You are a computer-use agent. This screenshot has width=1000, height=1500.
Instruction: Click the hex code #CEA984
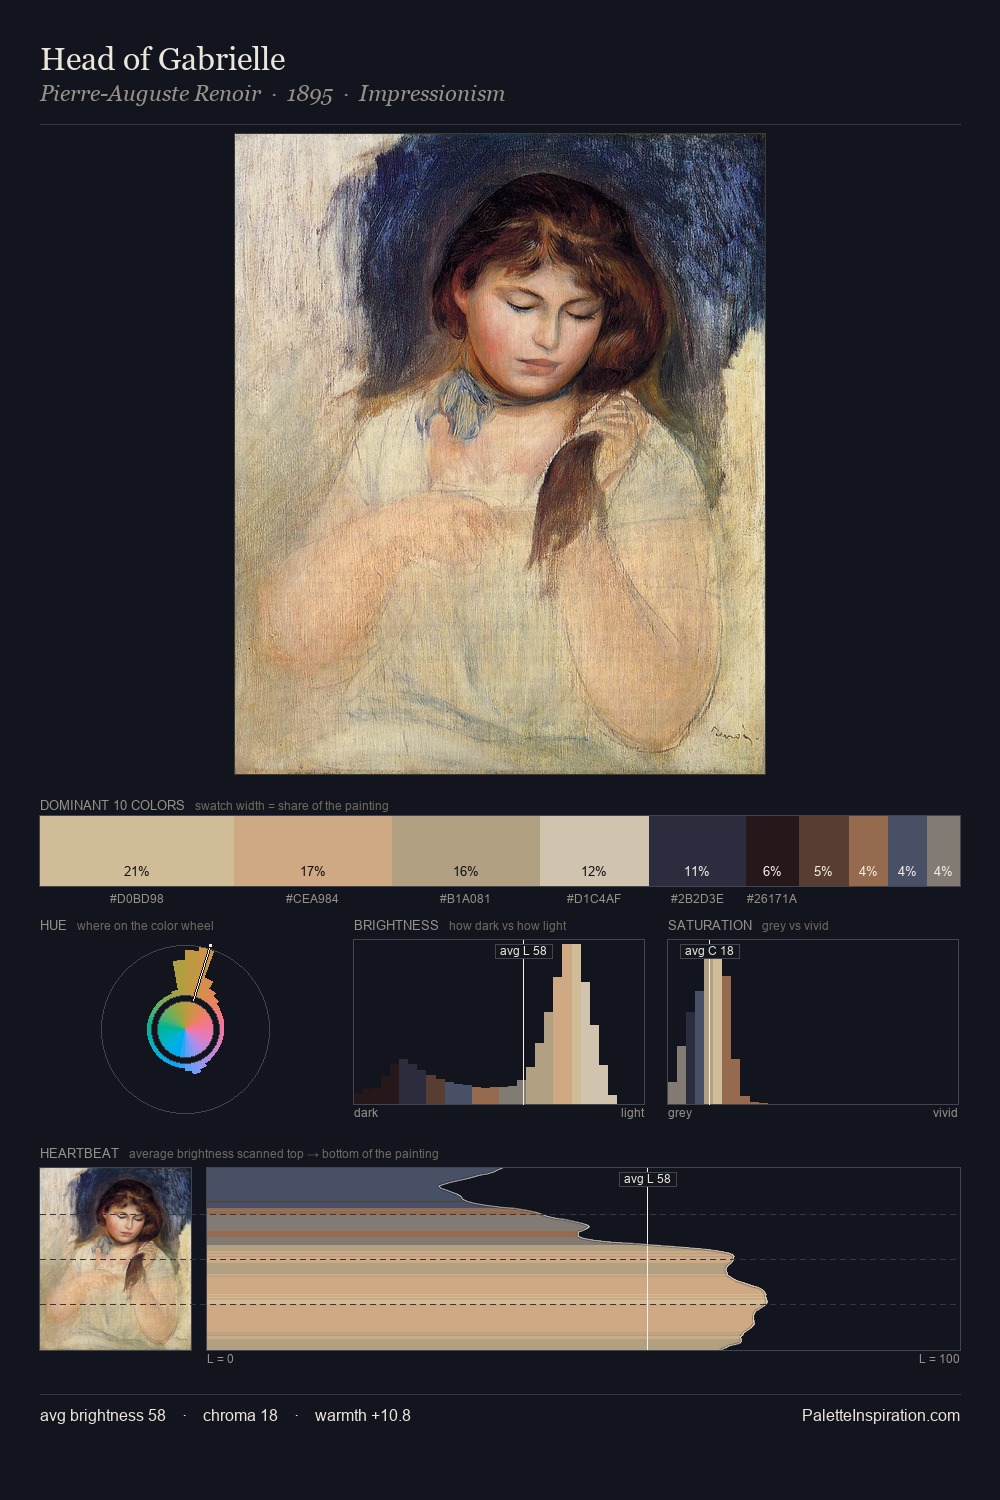[312, 899]
